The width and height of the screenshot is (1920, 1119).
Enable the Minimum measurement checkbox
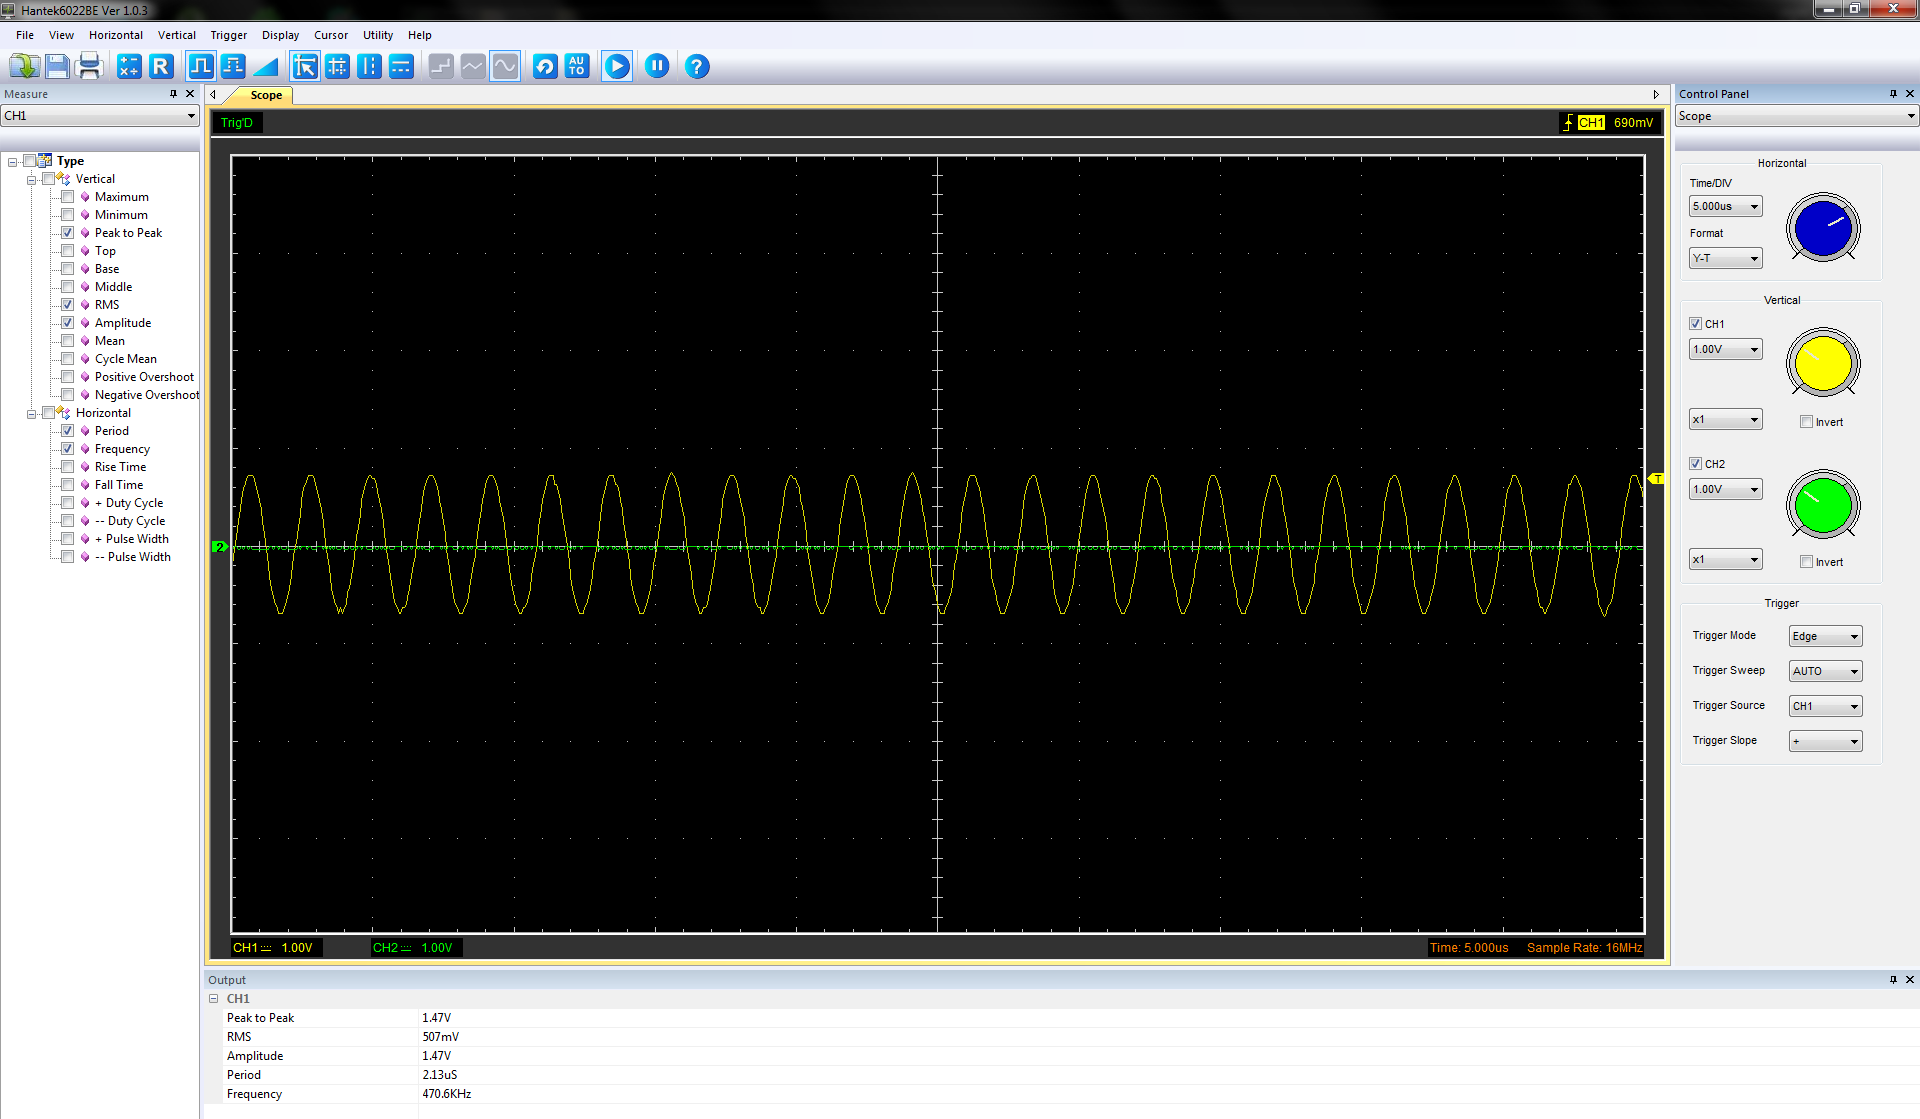coord(68,215)
